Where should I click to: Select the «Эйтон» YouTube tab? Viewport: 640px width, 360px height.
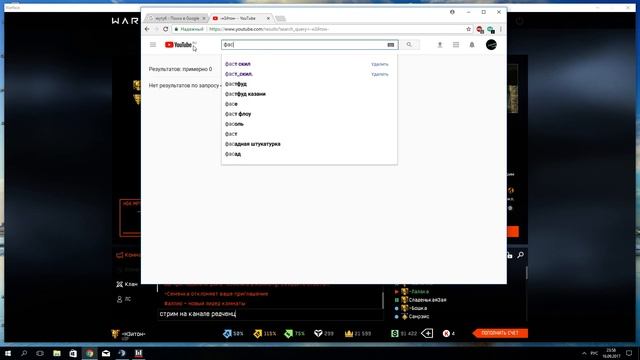point(238,18)
